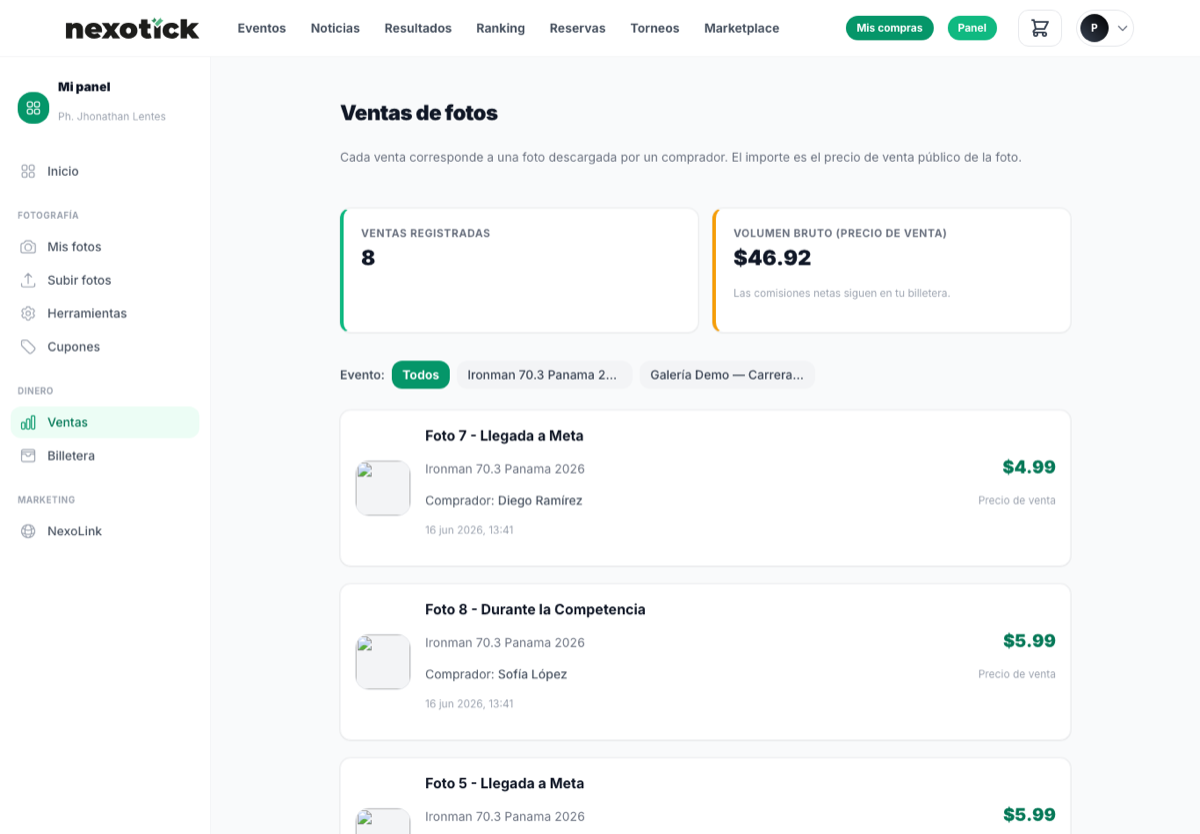Select Ventas in the sidebar
Image resolution: width=1200 pixels, height=834 pixels.
click(x=105, y=422)
